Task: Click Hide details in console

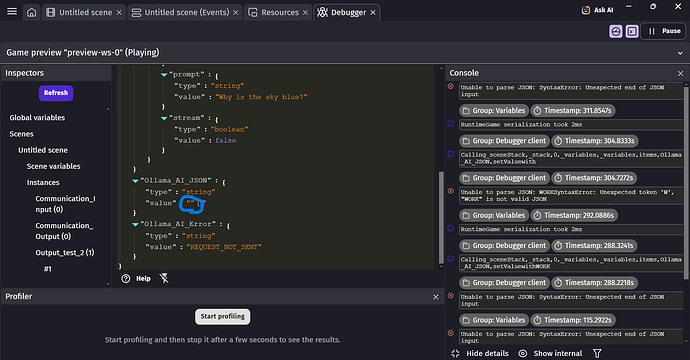Action: click(480, 353)
